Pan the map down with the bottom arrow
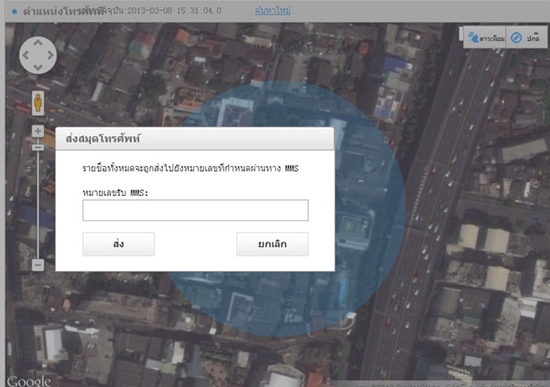The width and height of the screenshot is (550, 387). coord(38,67)
